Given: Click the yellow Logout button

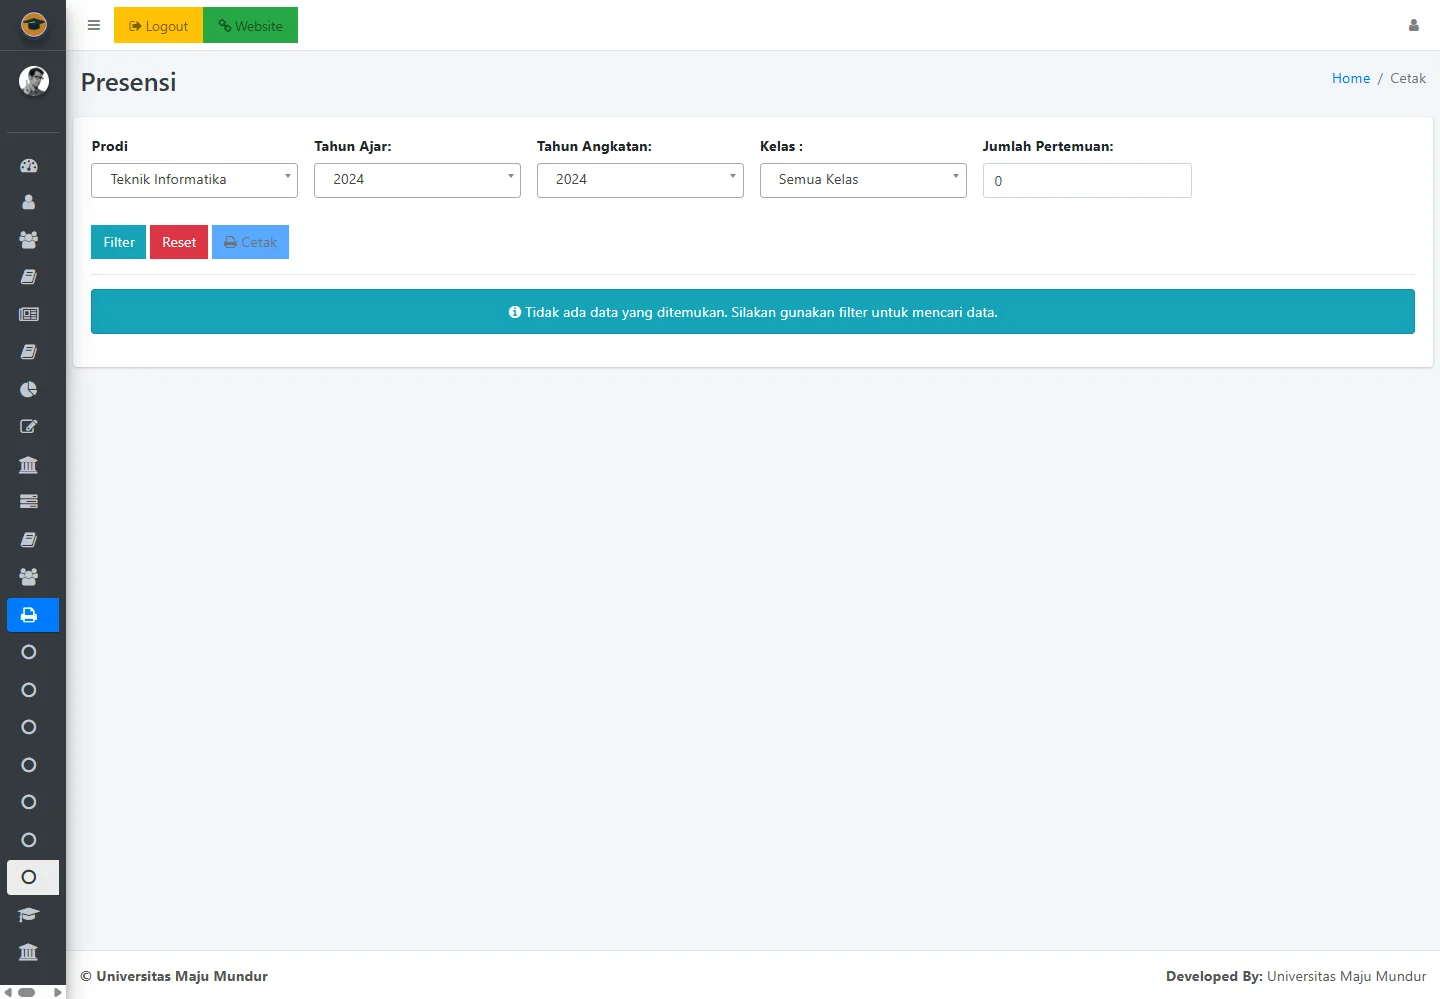Looking at the screenshot, I should 158,26.
